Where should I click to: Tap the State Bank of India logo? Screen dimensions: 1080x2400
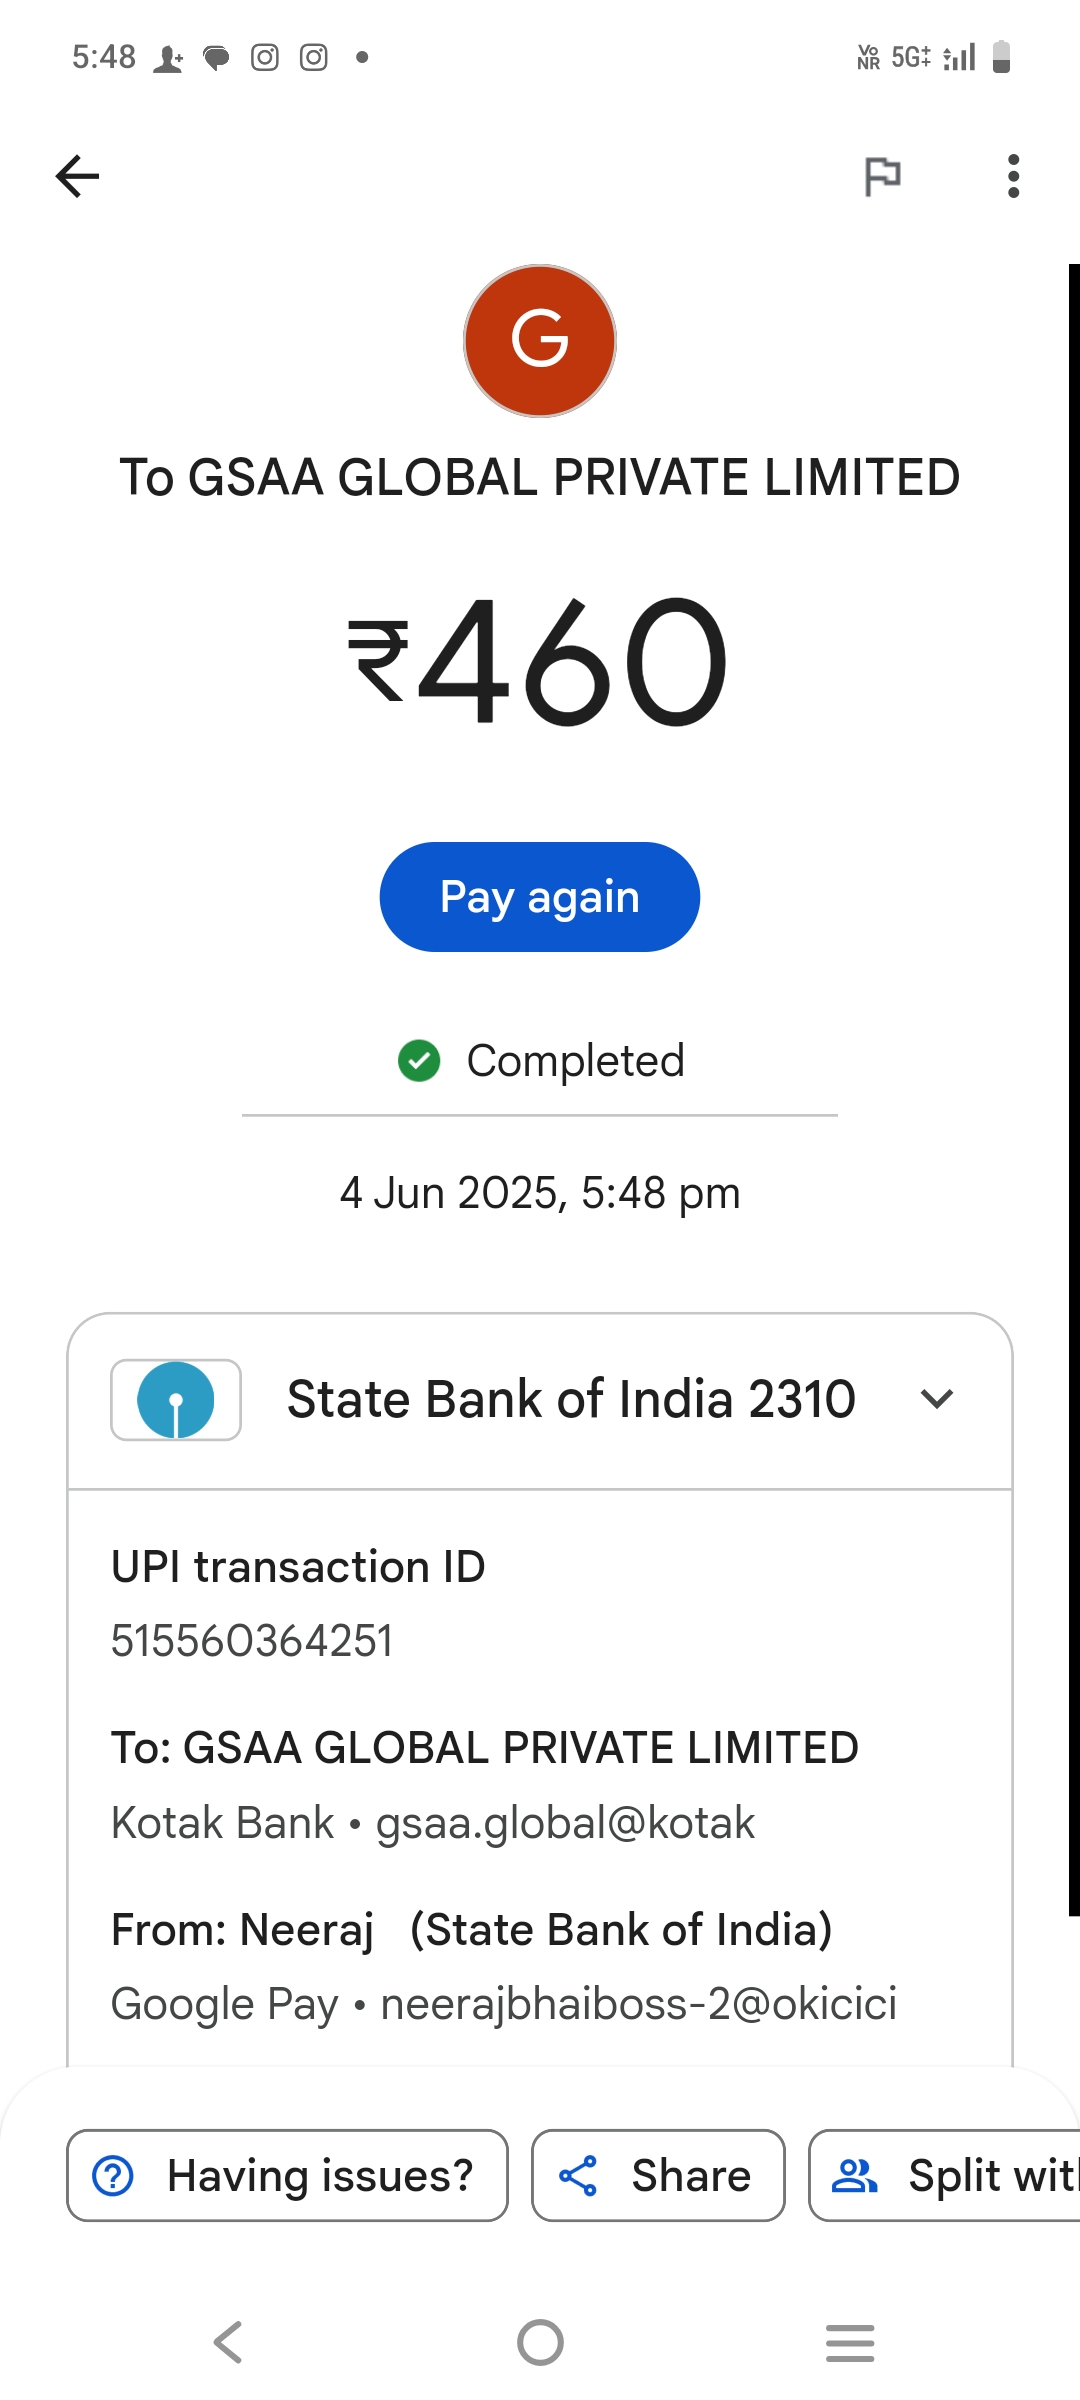click(176, 1400)
